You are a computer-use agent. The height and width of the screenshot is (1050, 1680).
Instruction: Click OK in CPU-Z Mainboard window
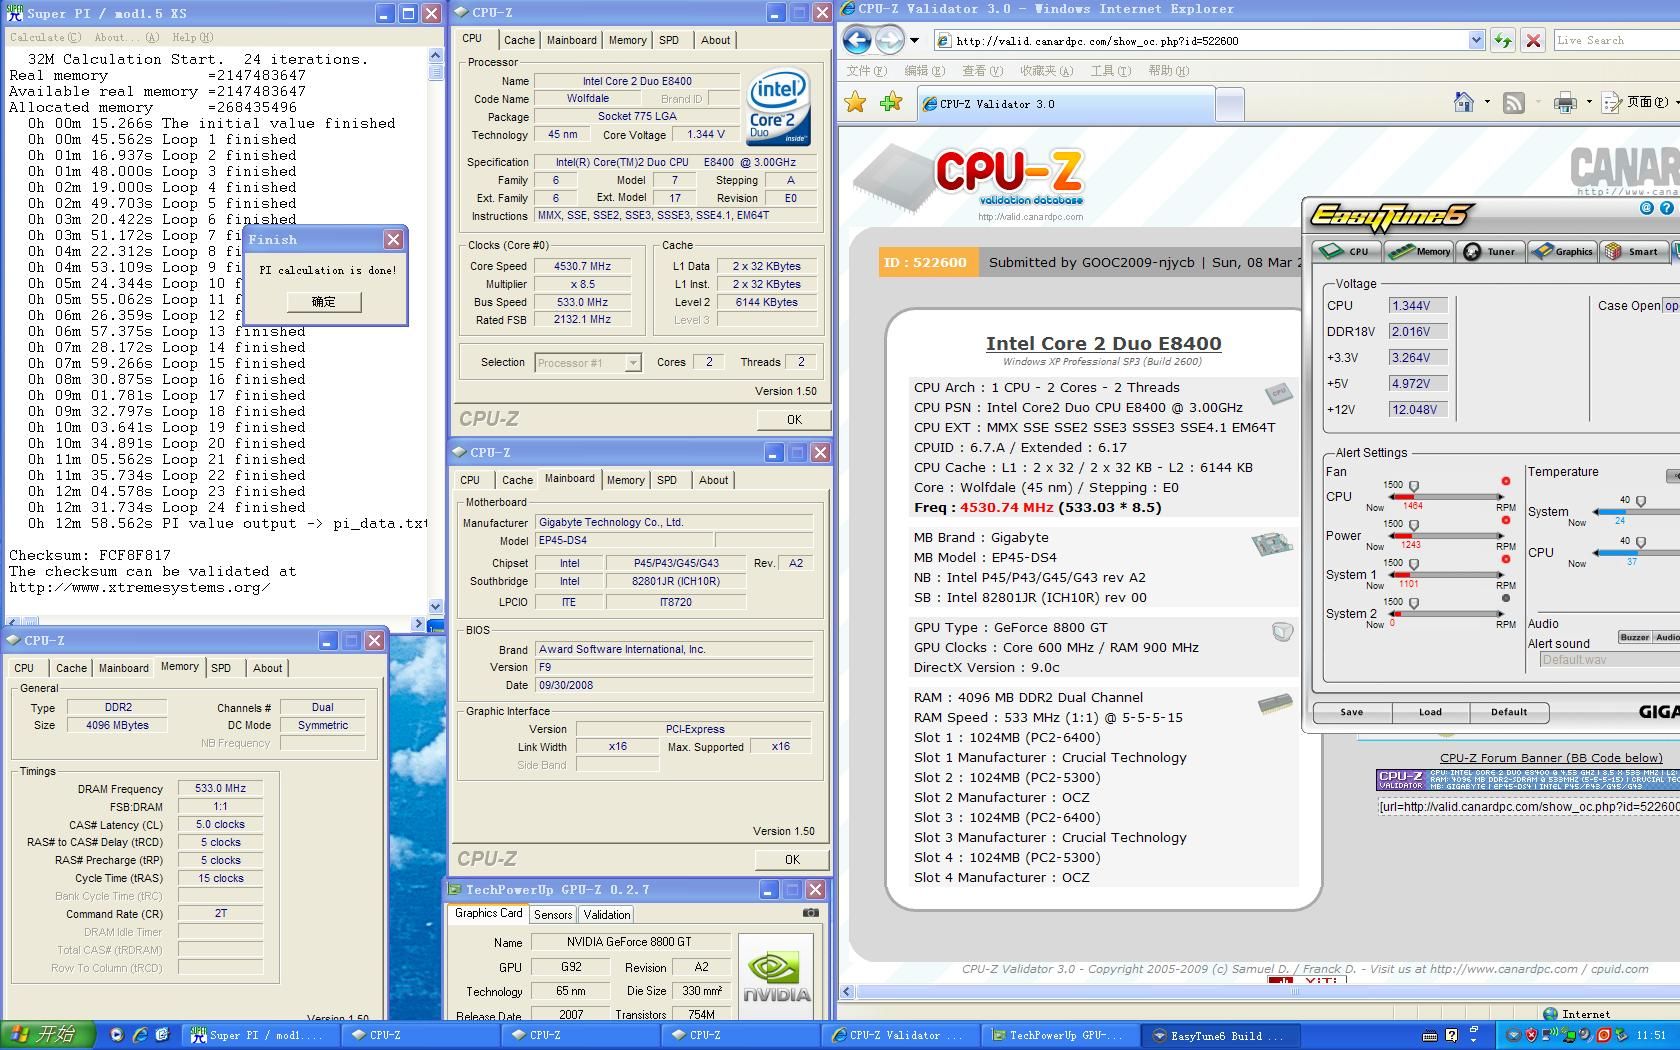tap(792, 859)
